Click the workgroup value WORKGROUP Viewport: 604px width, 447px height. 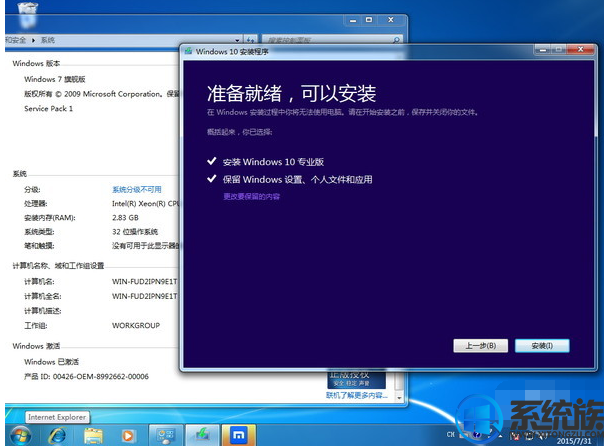136,326
